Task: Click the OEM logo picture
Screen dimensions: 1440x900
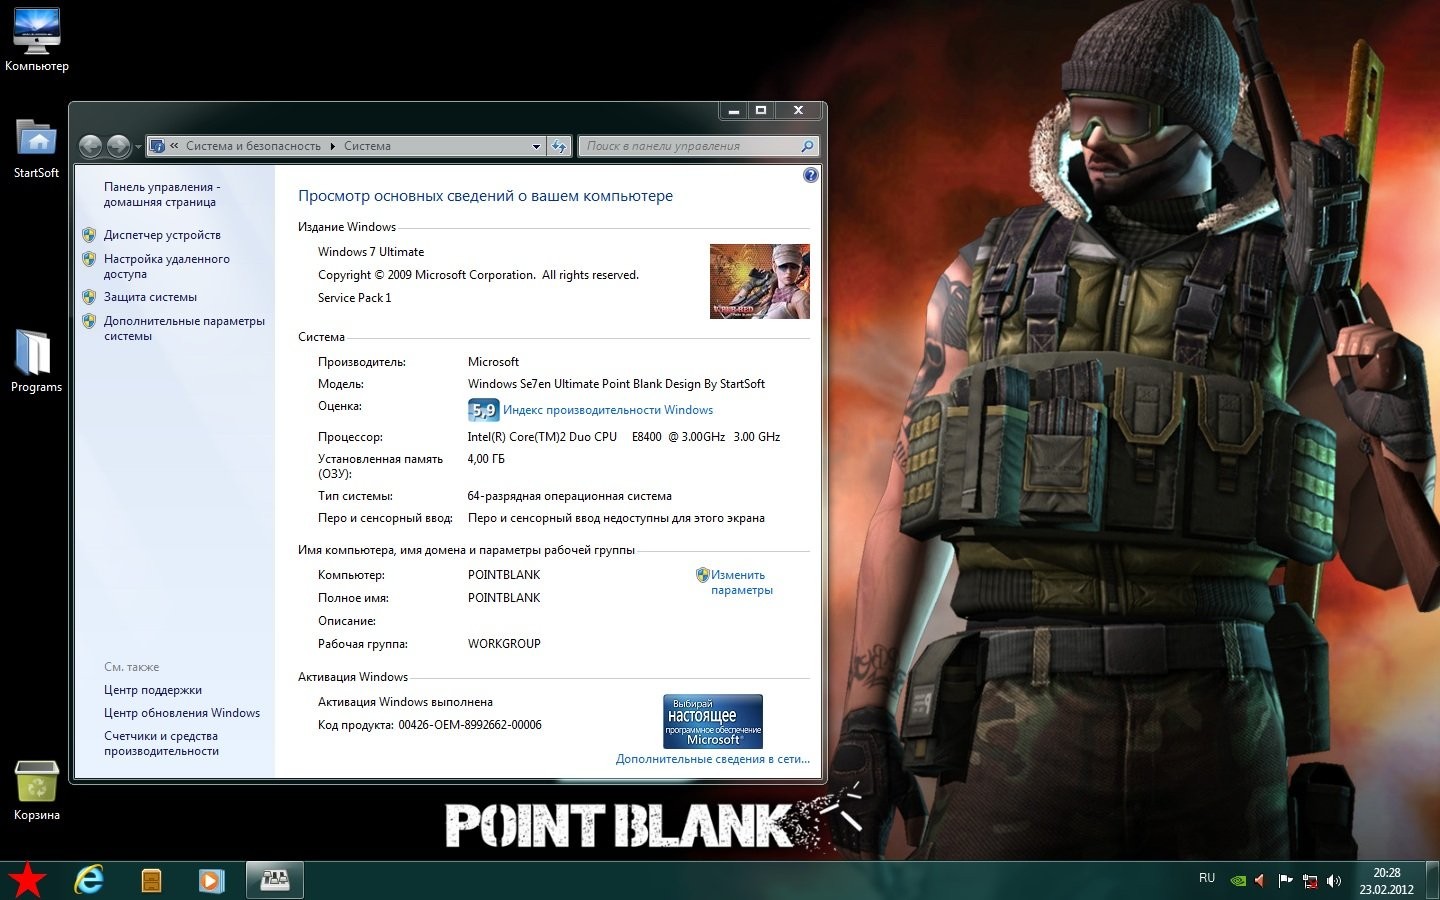Action: (760, 281)
